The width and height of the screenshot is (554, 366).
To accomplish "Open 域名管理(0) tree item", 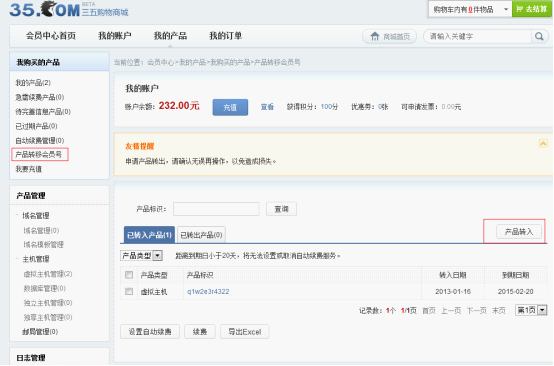I will click(x=41, y=231).
